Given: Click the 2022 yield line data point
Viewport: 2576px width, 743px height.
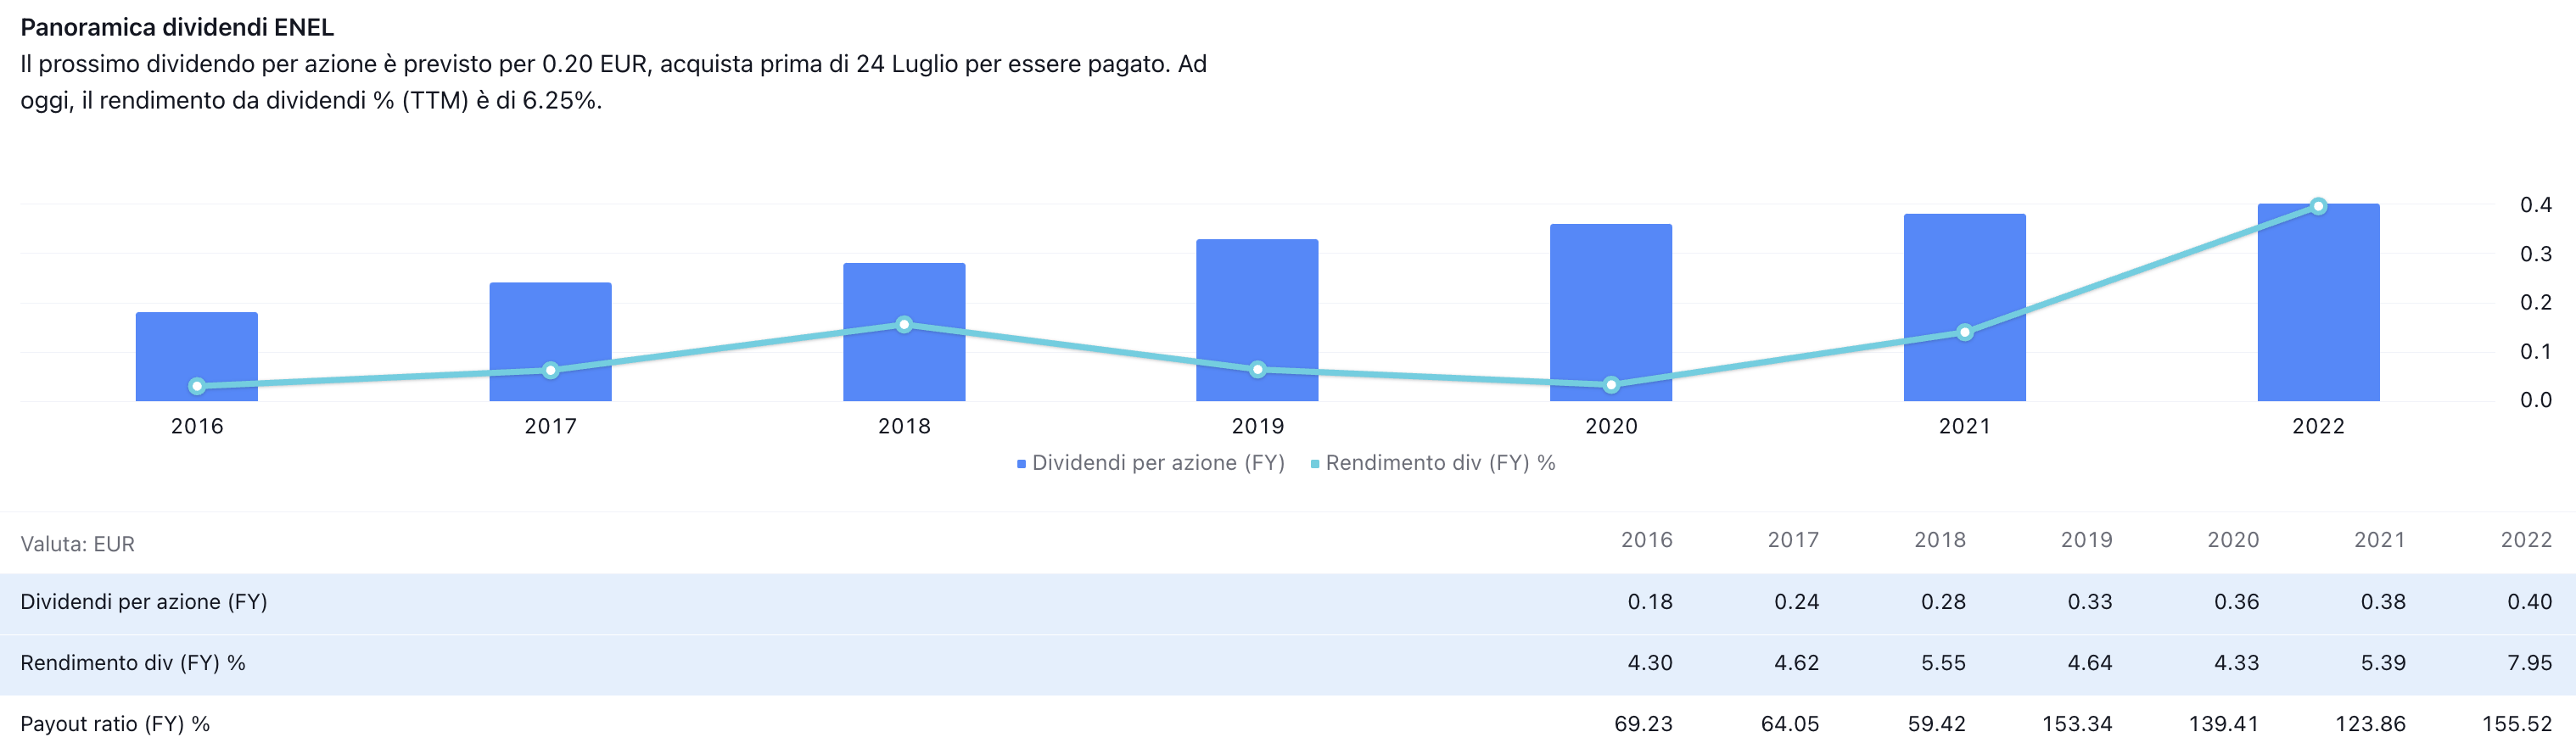Looking at the screenshot, I should coord(2318,206).
